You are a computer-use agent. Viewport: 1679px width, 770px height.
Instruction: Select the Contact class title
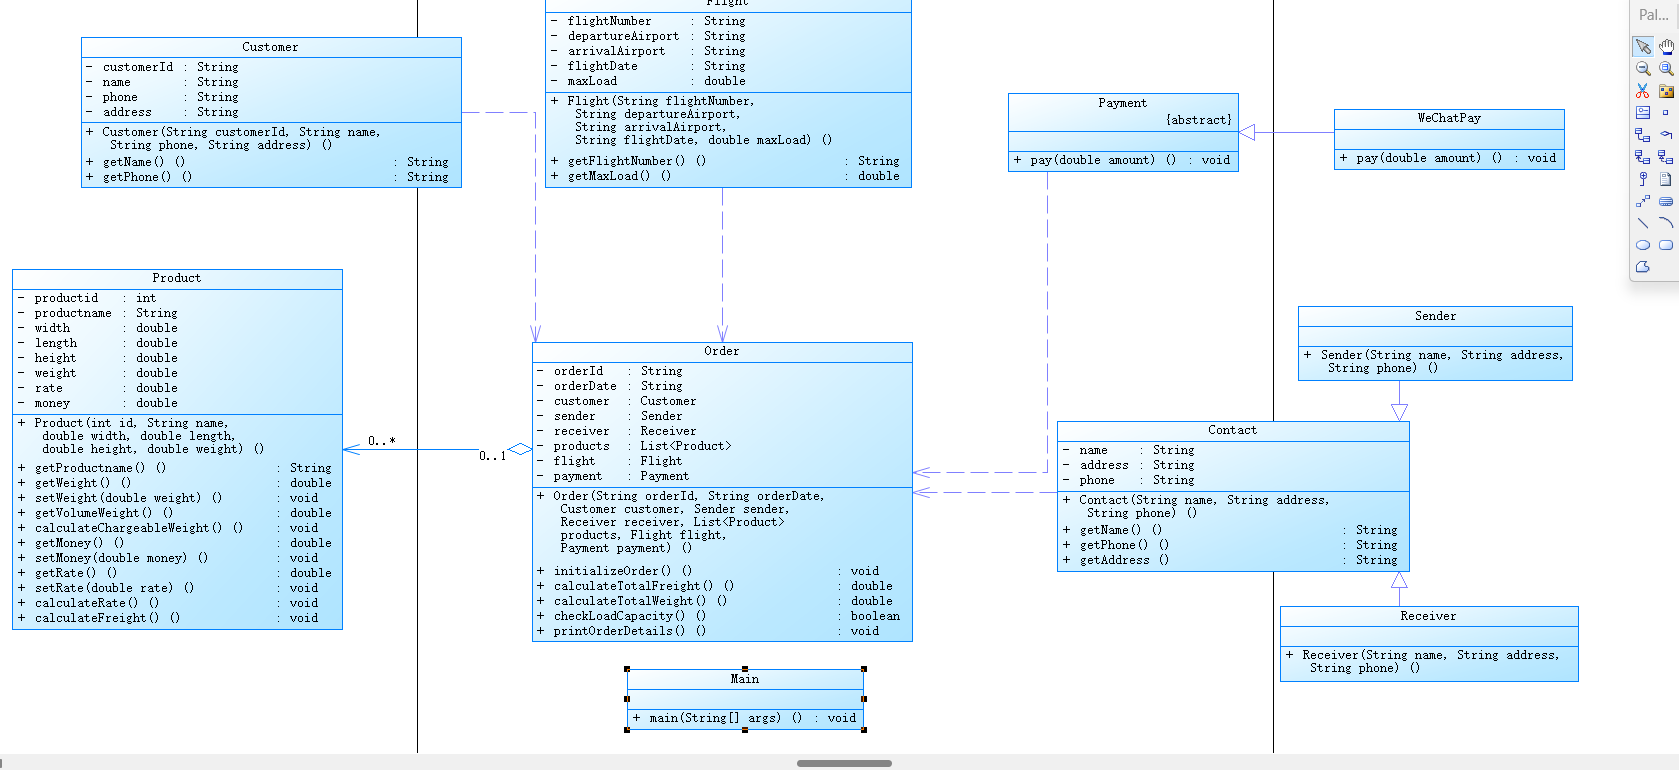pos(1233,430)
